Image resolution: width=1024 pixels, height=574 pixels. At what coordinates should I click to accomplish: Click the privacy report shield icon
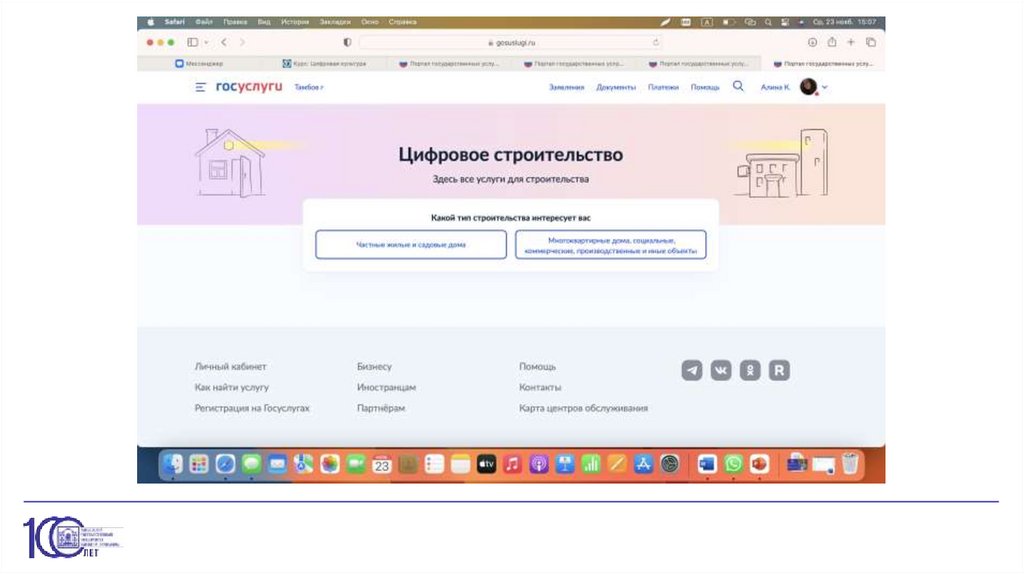[347, 42]
